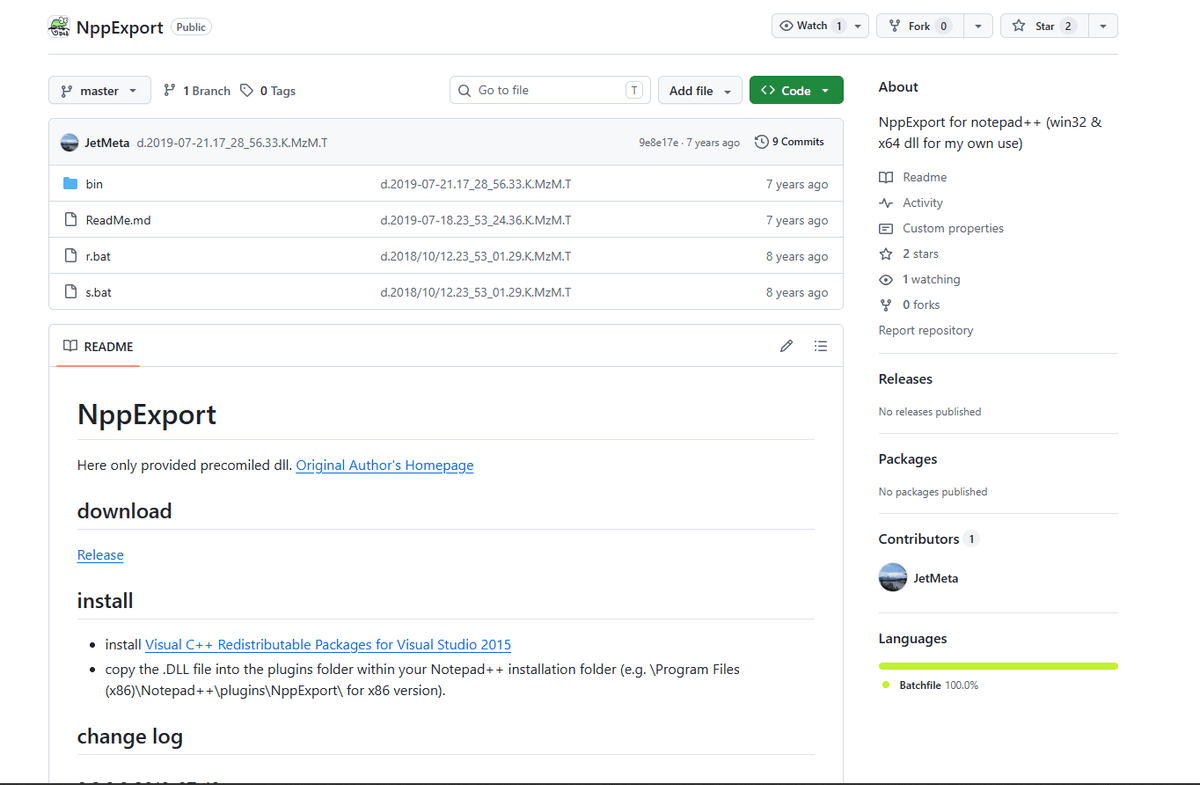Click the tag icon beside 0 Tags
The height and width of the screenshot is (785, 1200).
pos(247,90)
